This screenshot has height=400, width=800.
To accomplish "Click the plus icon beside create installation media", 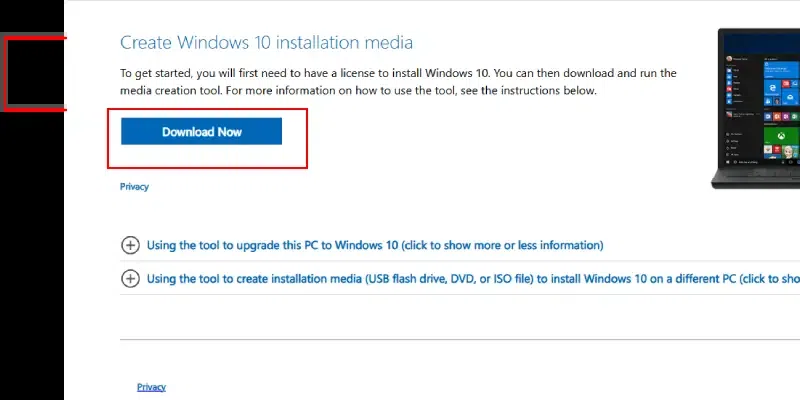I will (x=130, y=279).
